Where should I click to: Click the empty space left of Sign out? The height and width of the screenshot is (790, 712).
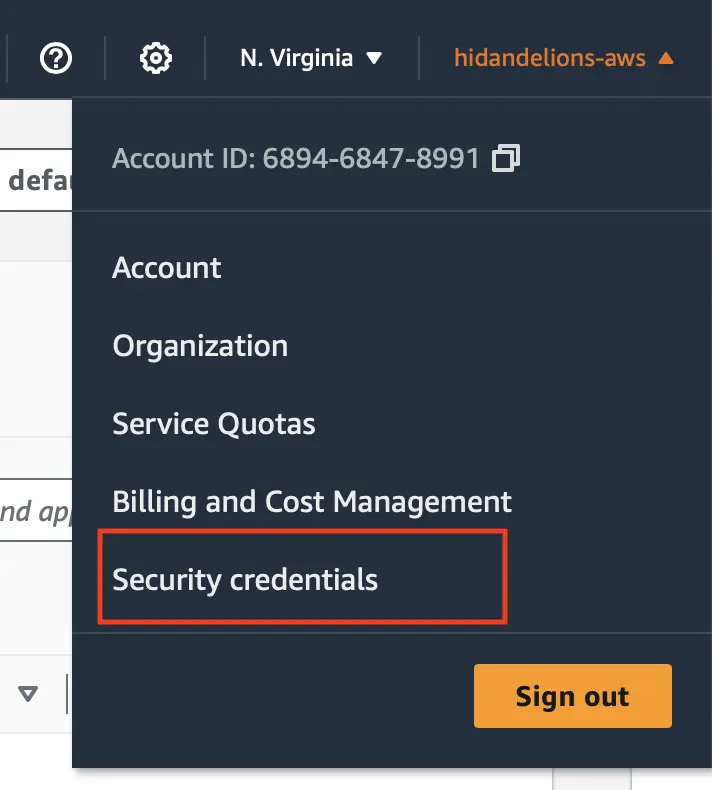pyautogui.click(x=272, y=698)
